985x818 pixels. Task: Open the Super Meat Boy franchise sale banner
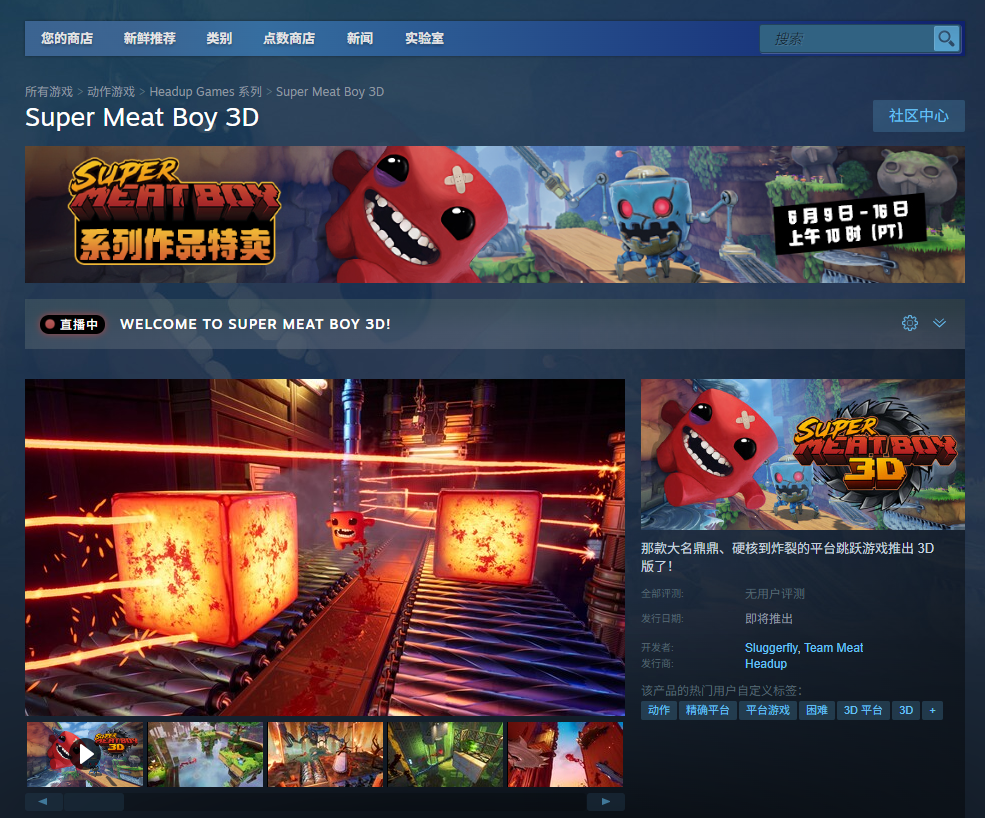494,214
